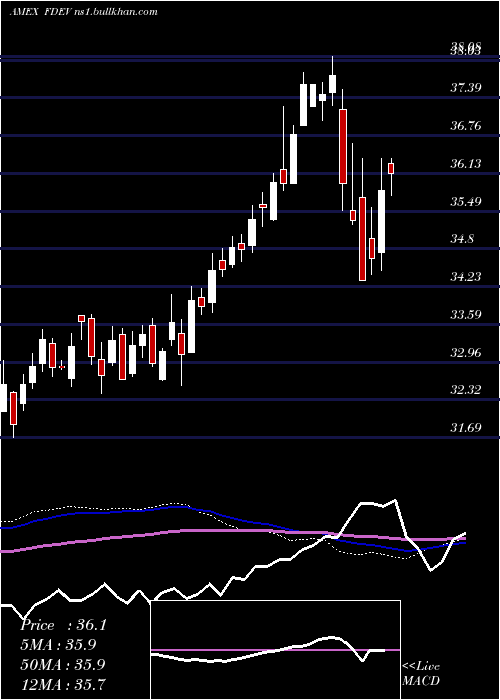This screenshot has width=500, height=700.
Task: Click the AMEX FDEV chart title text
Action: click(83, 12)
